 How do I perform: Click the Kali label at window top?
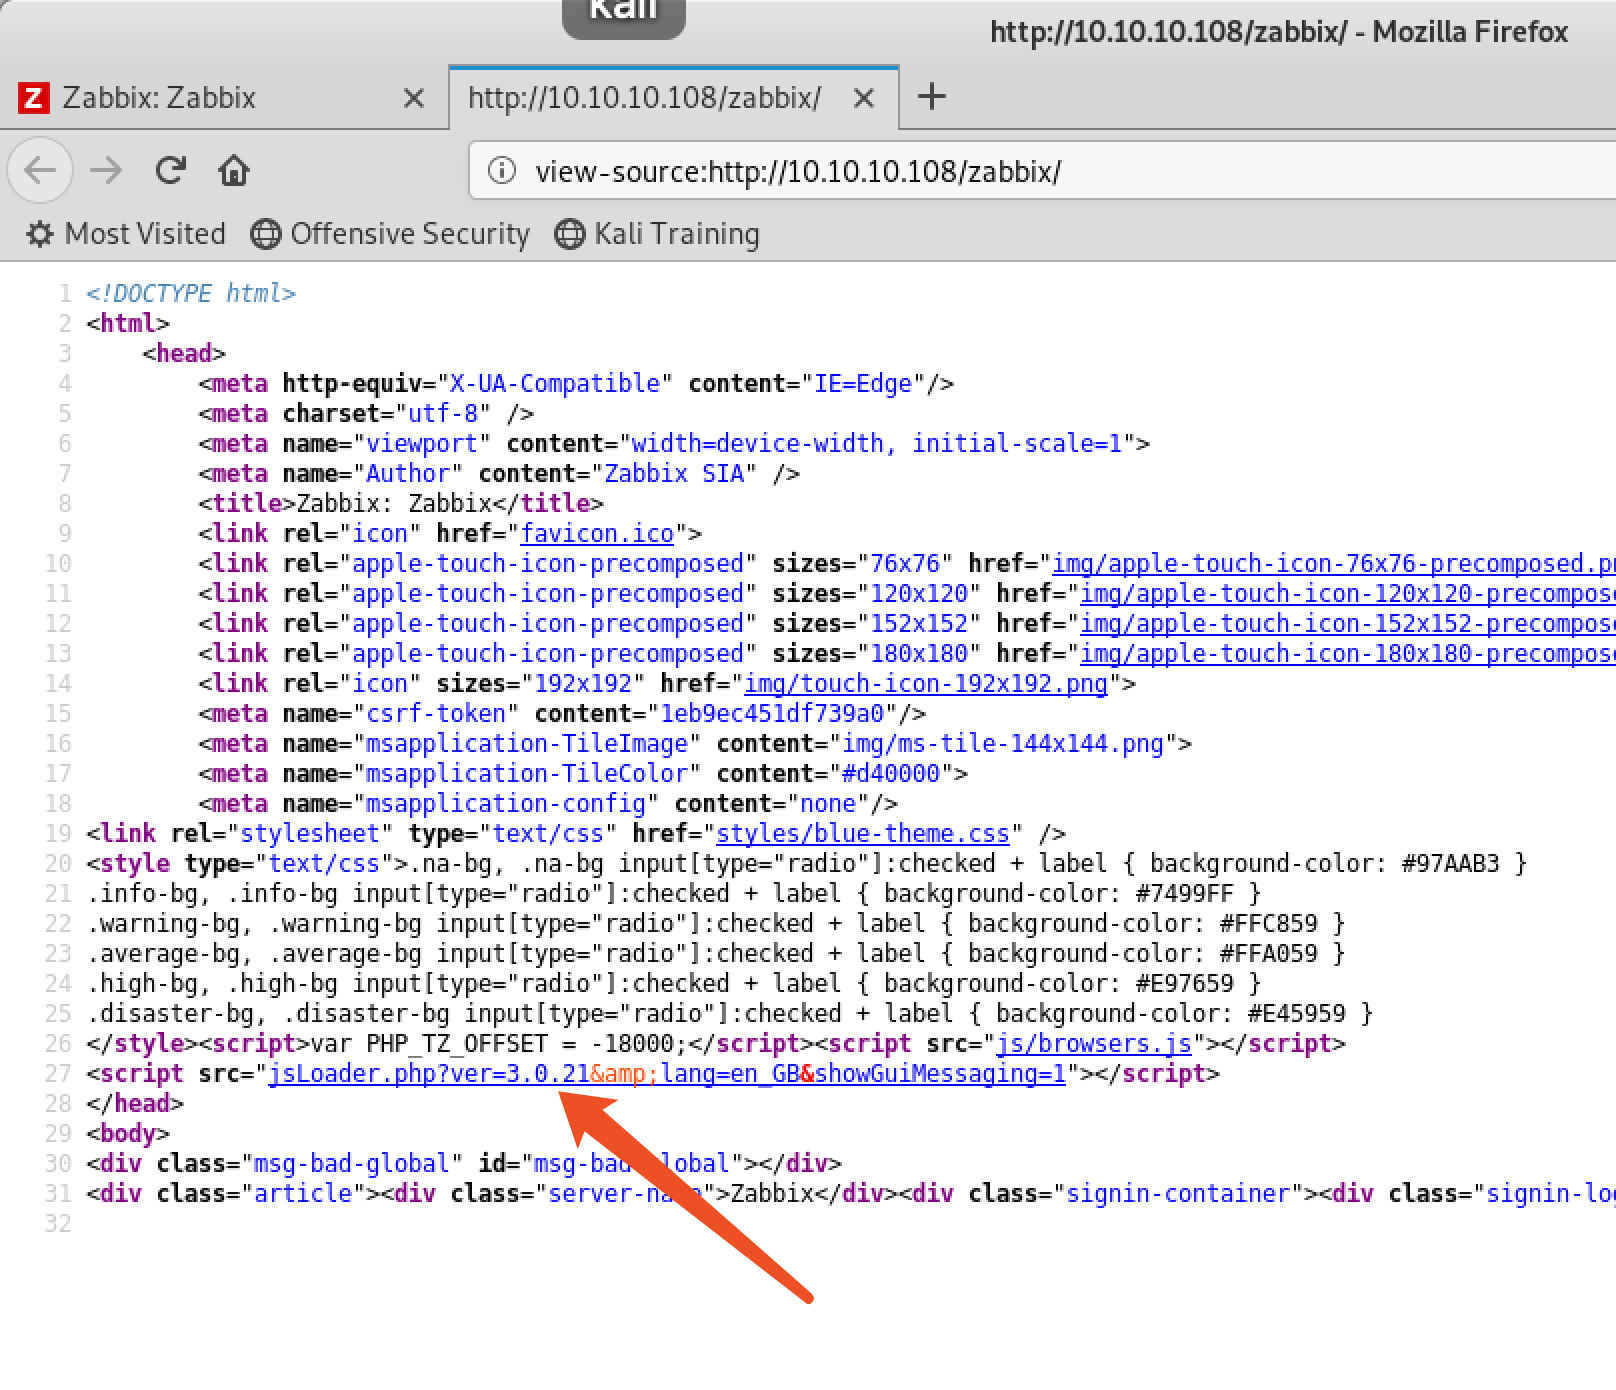pyautogui.click(x=624, y=14)
